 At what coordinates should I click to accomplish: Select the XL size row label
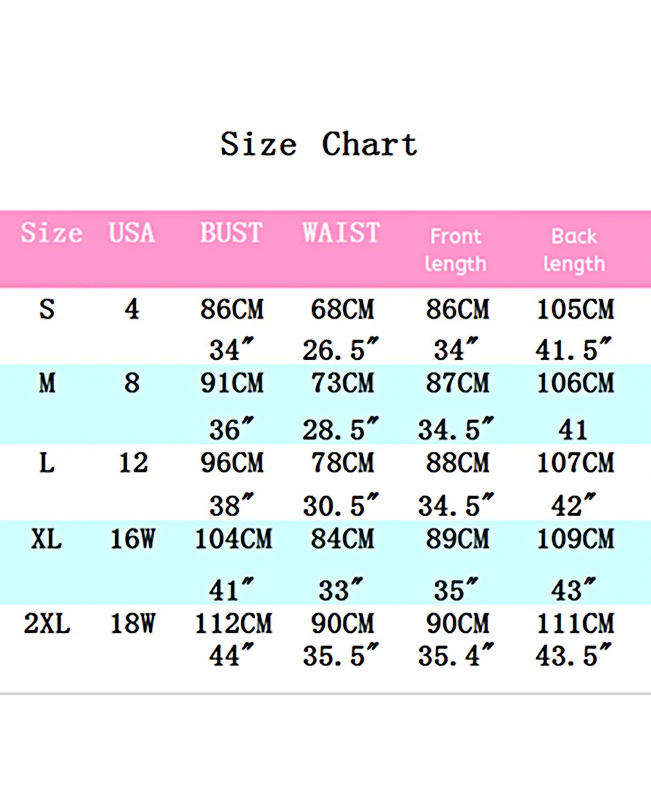[x=46, y=539]
